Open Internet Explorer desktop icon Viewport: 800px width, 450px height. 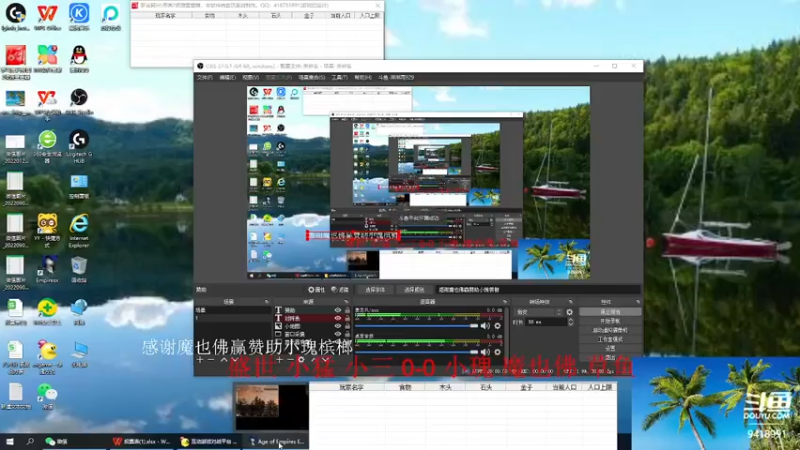pyautogui.click(x=79, y=231)
